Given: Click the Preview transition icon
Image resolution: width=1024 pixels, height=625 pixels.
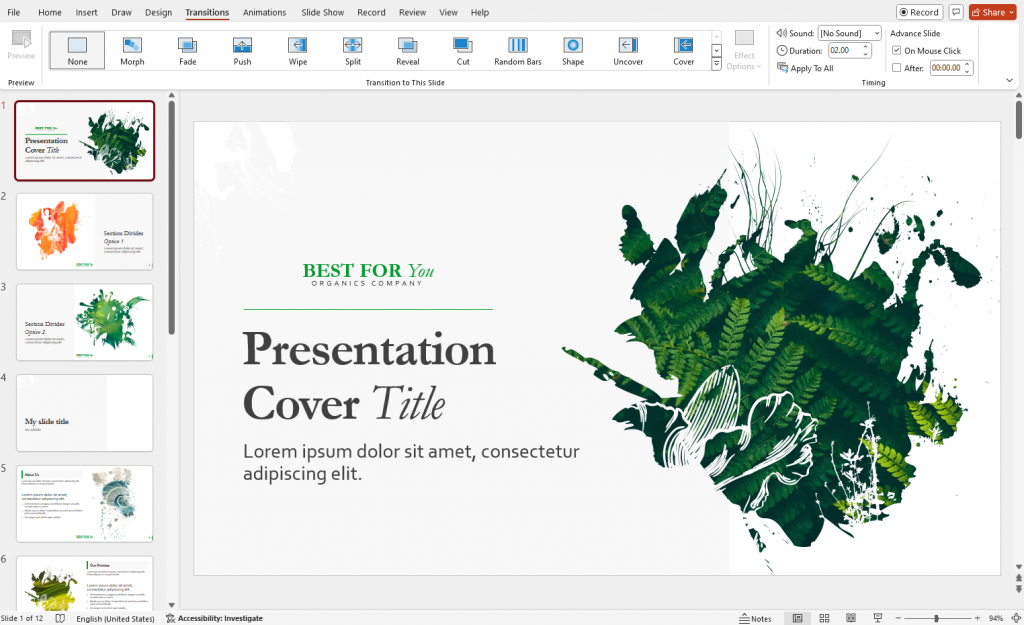Looking at the screenshot, I should 22,46.
